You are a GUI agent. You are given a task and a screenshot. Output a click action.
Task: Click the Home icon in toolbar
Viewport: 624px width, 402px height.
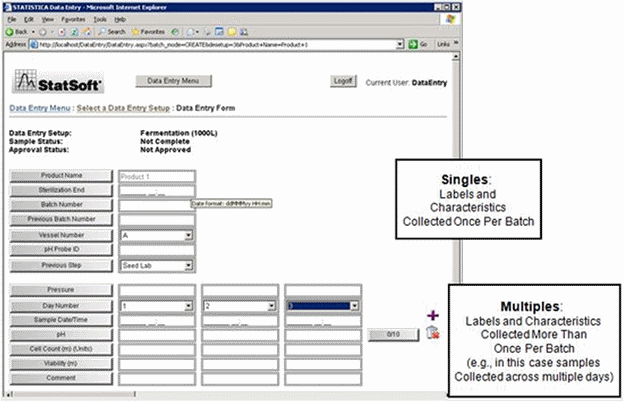click(x=87, y=32)
